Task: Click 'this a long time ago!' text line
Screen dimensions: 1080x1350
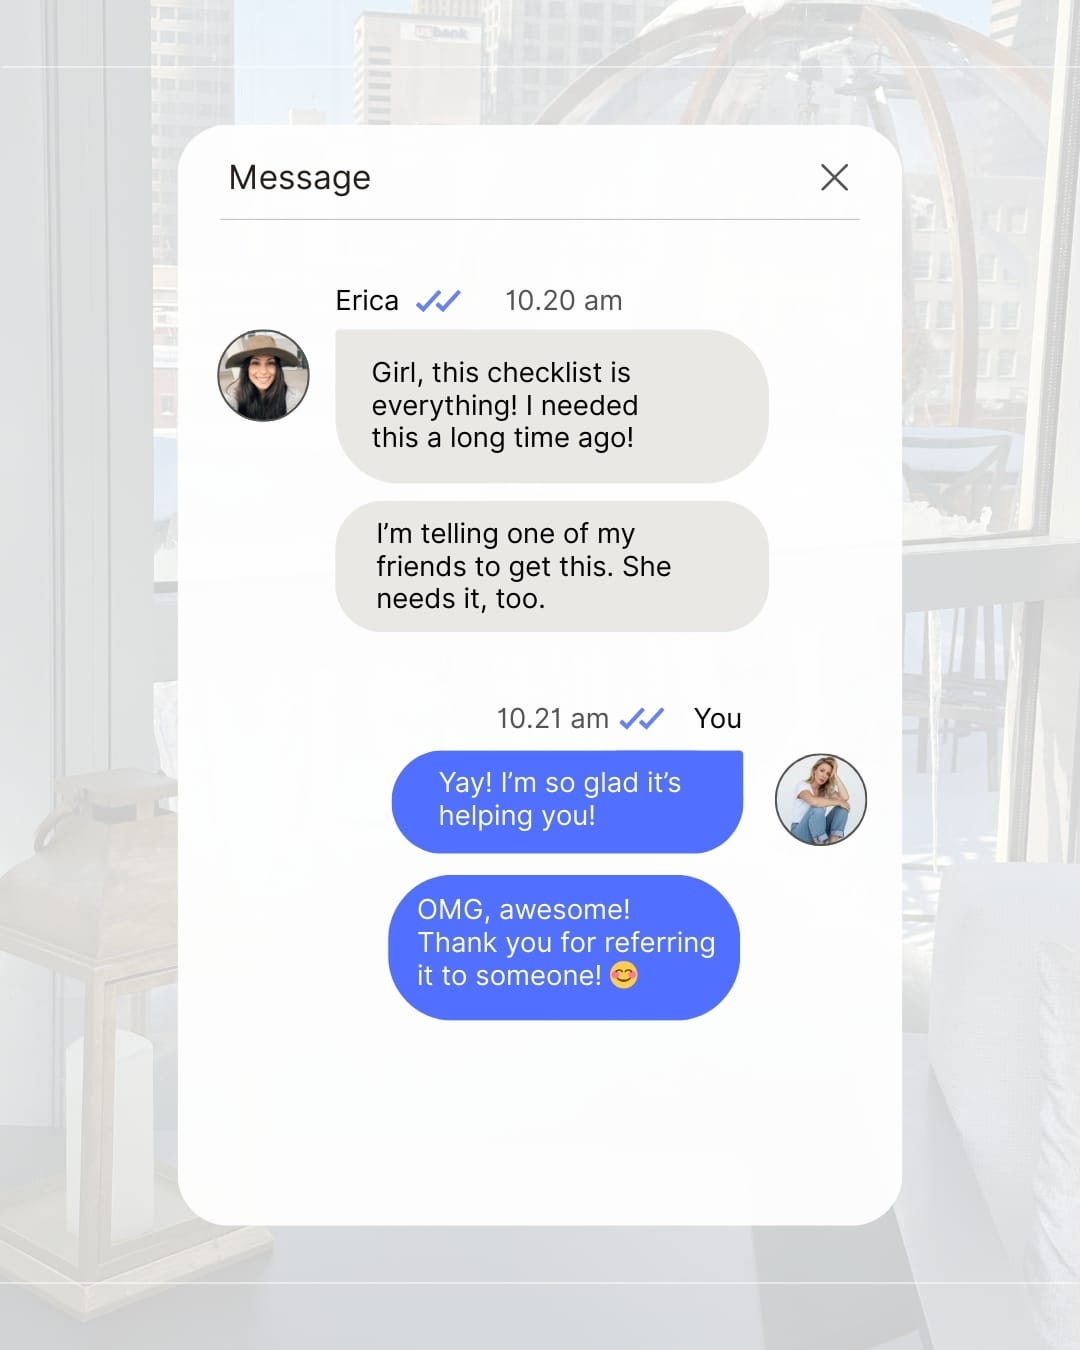Action: (503, 438)
